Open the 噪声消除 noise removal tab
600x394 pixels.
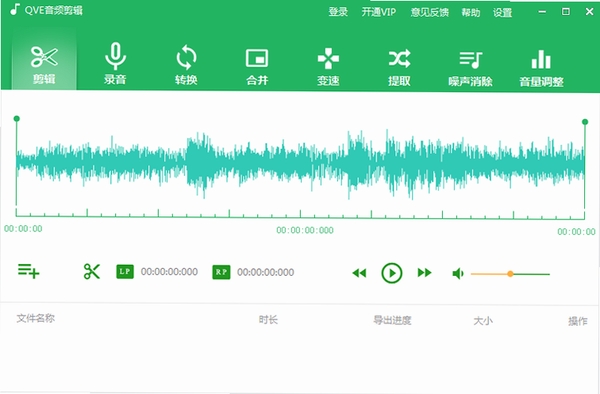pyautogui.click(x=470, y=68)
